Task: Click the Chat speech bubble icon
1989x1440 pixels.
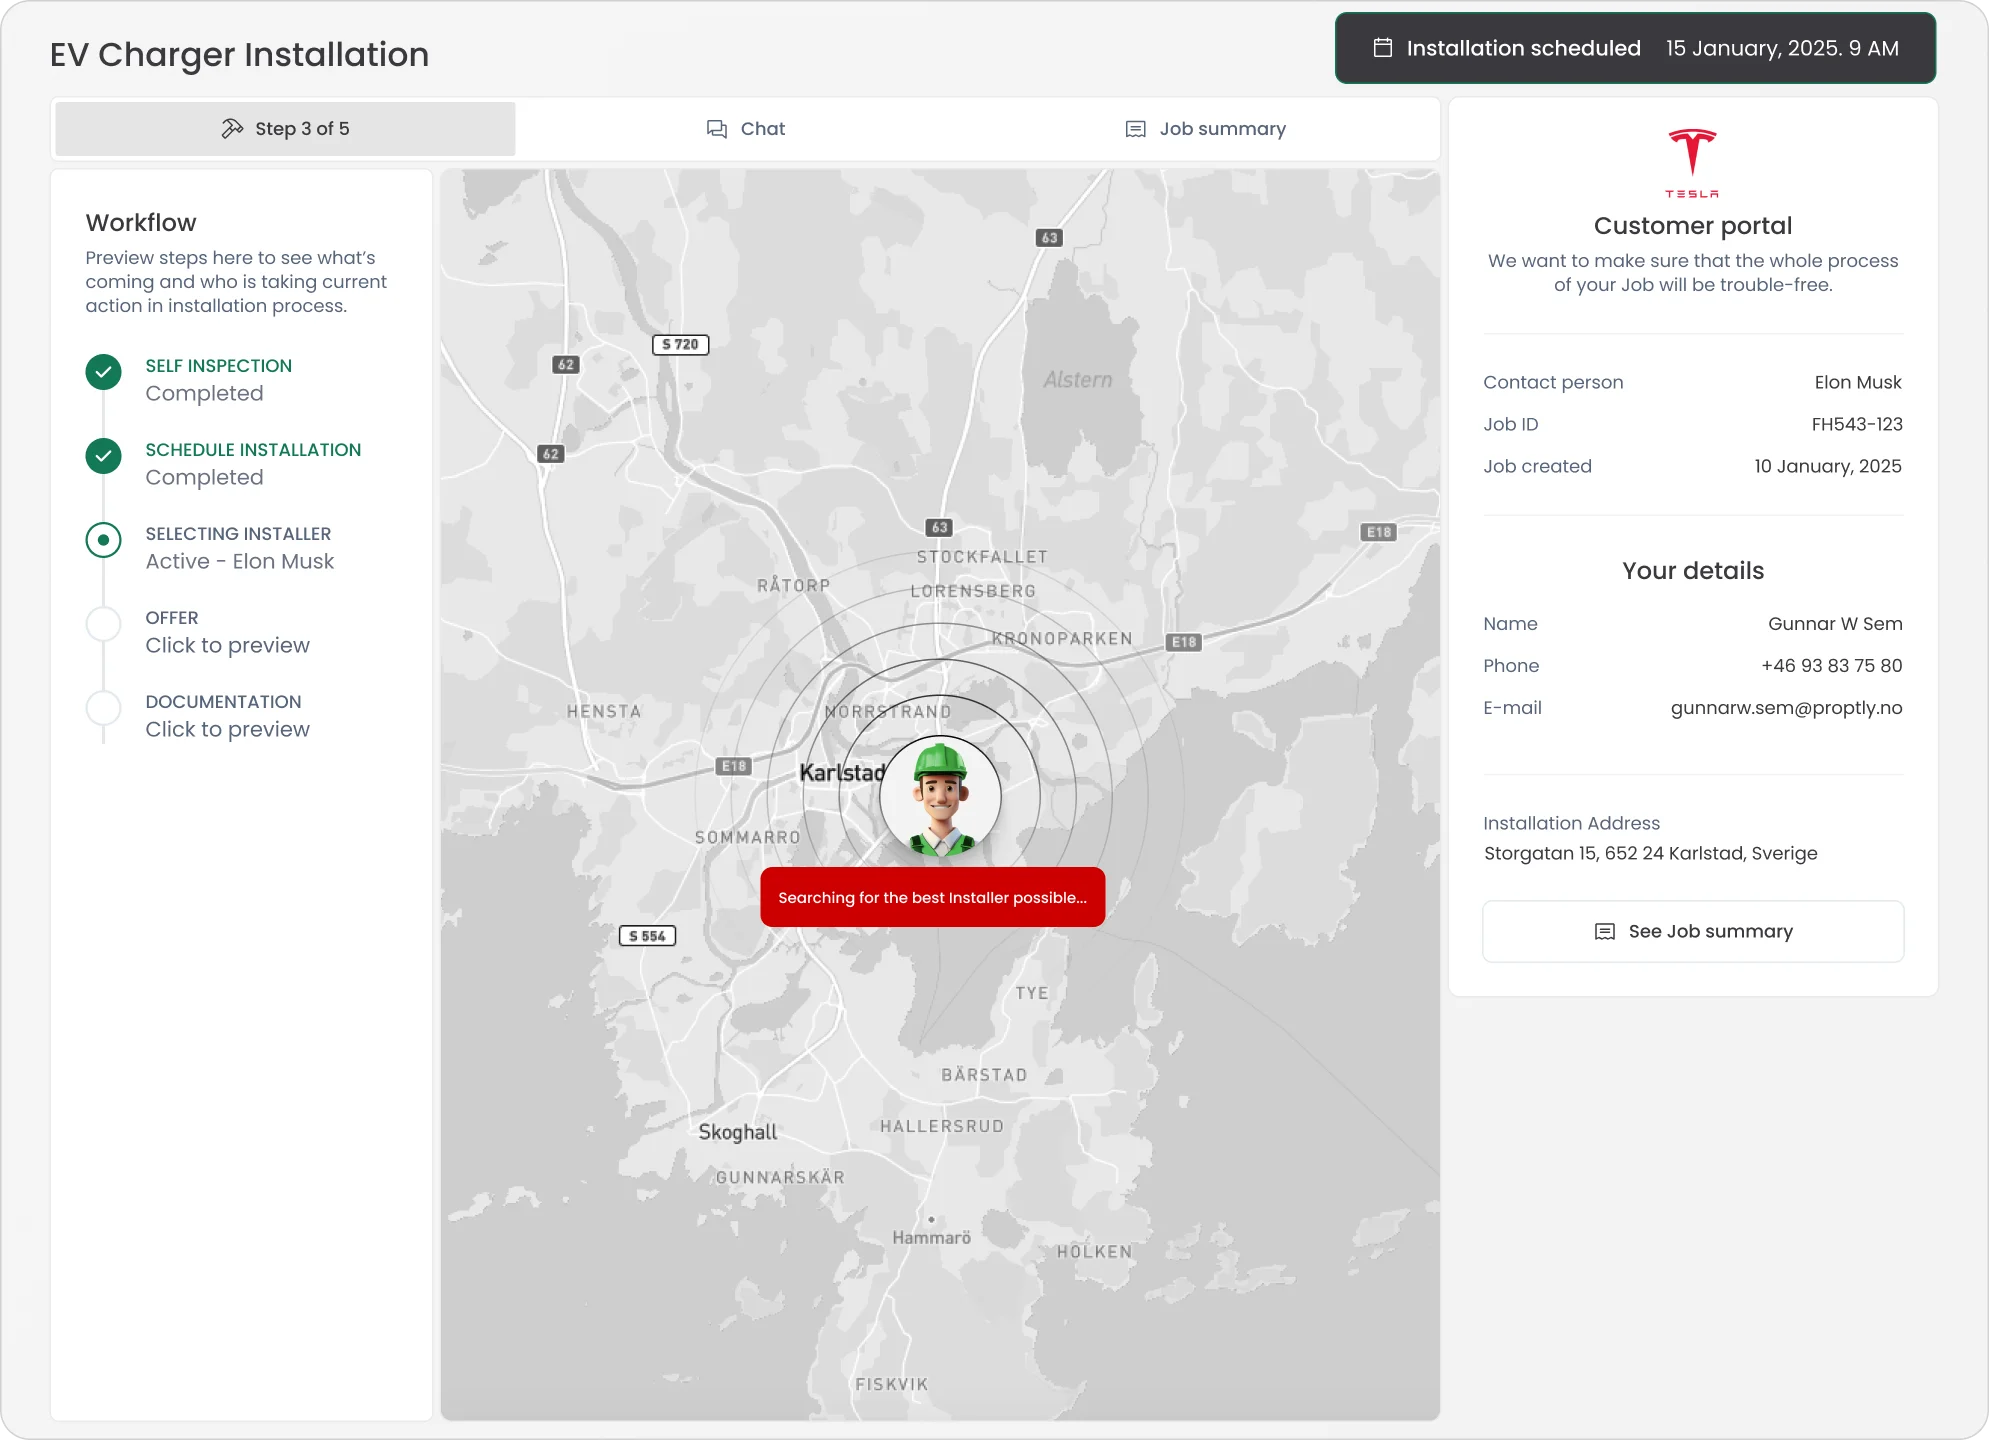Action: (717, 129)
